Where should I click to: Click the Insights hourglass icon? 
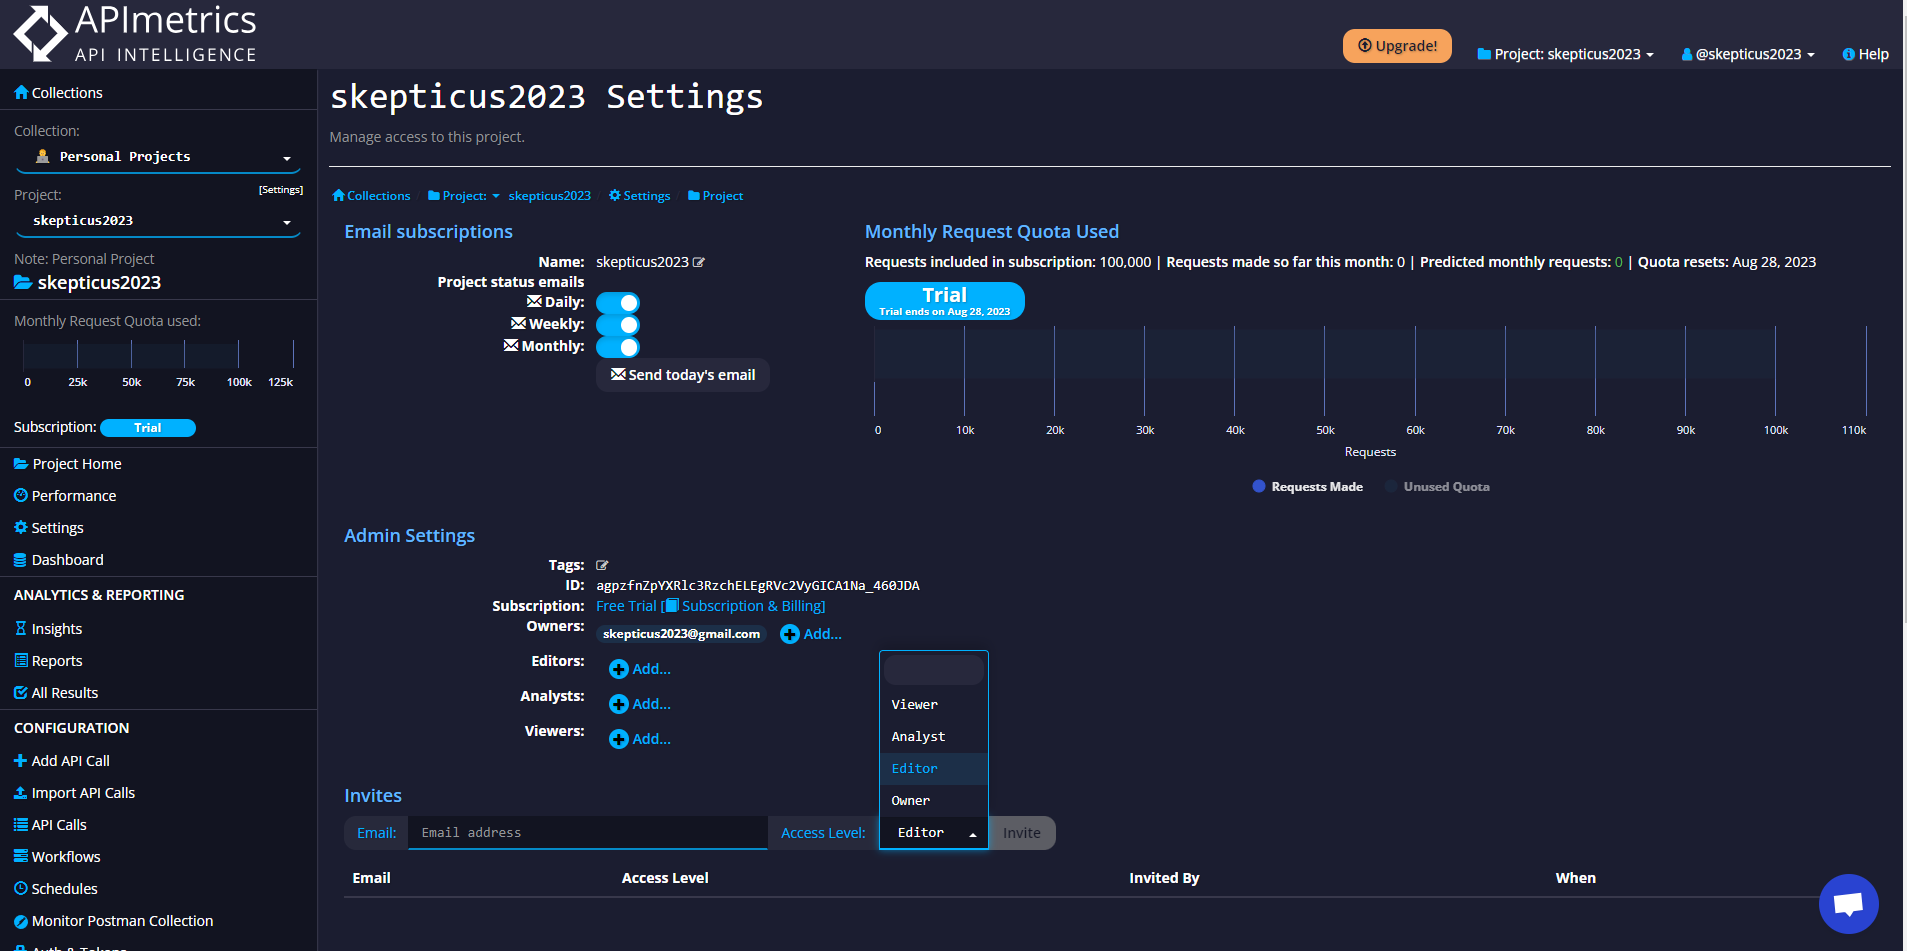[x=21, y=628]
